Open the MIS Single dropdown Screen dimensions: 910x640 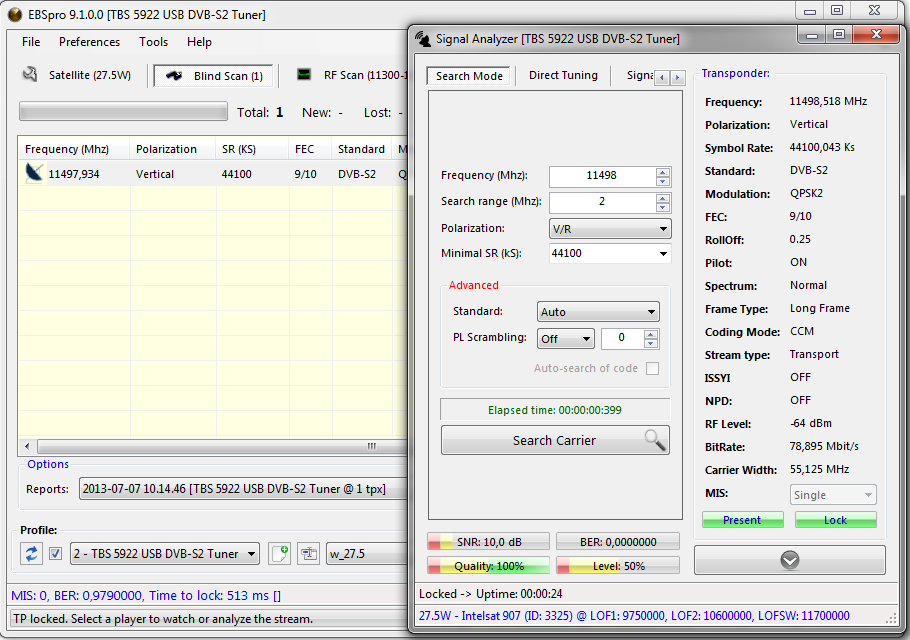[x=833, y=495]
